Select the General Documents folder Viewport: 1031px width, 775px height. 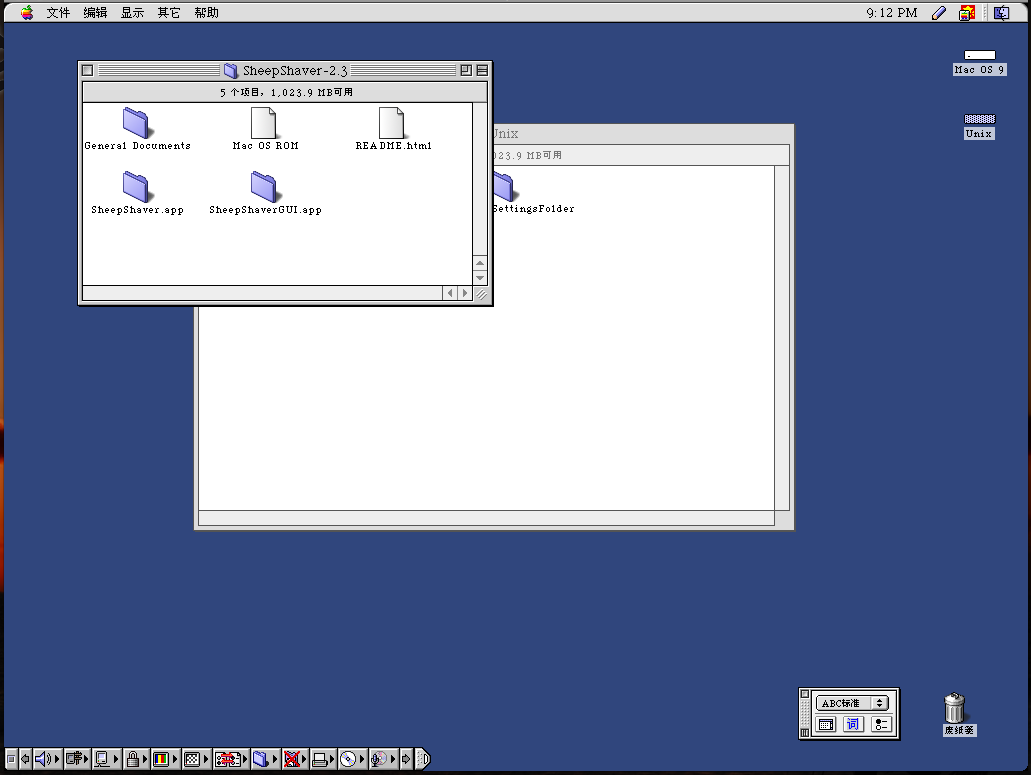[137, 129]
